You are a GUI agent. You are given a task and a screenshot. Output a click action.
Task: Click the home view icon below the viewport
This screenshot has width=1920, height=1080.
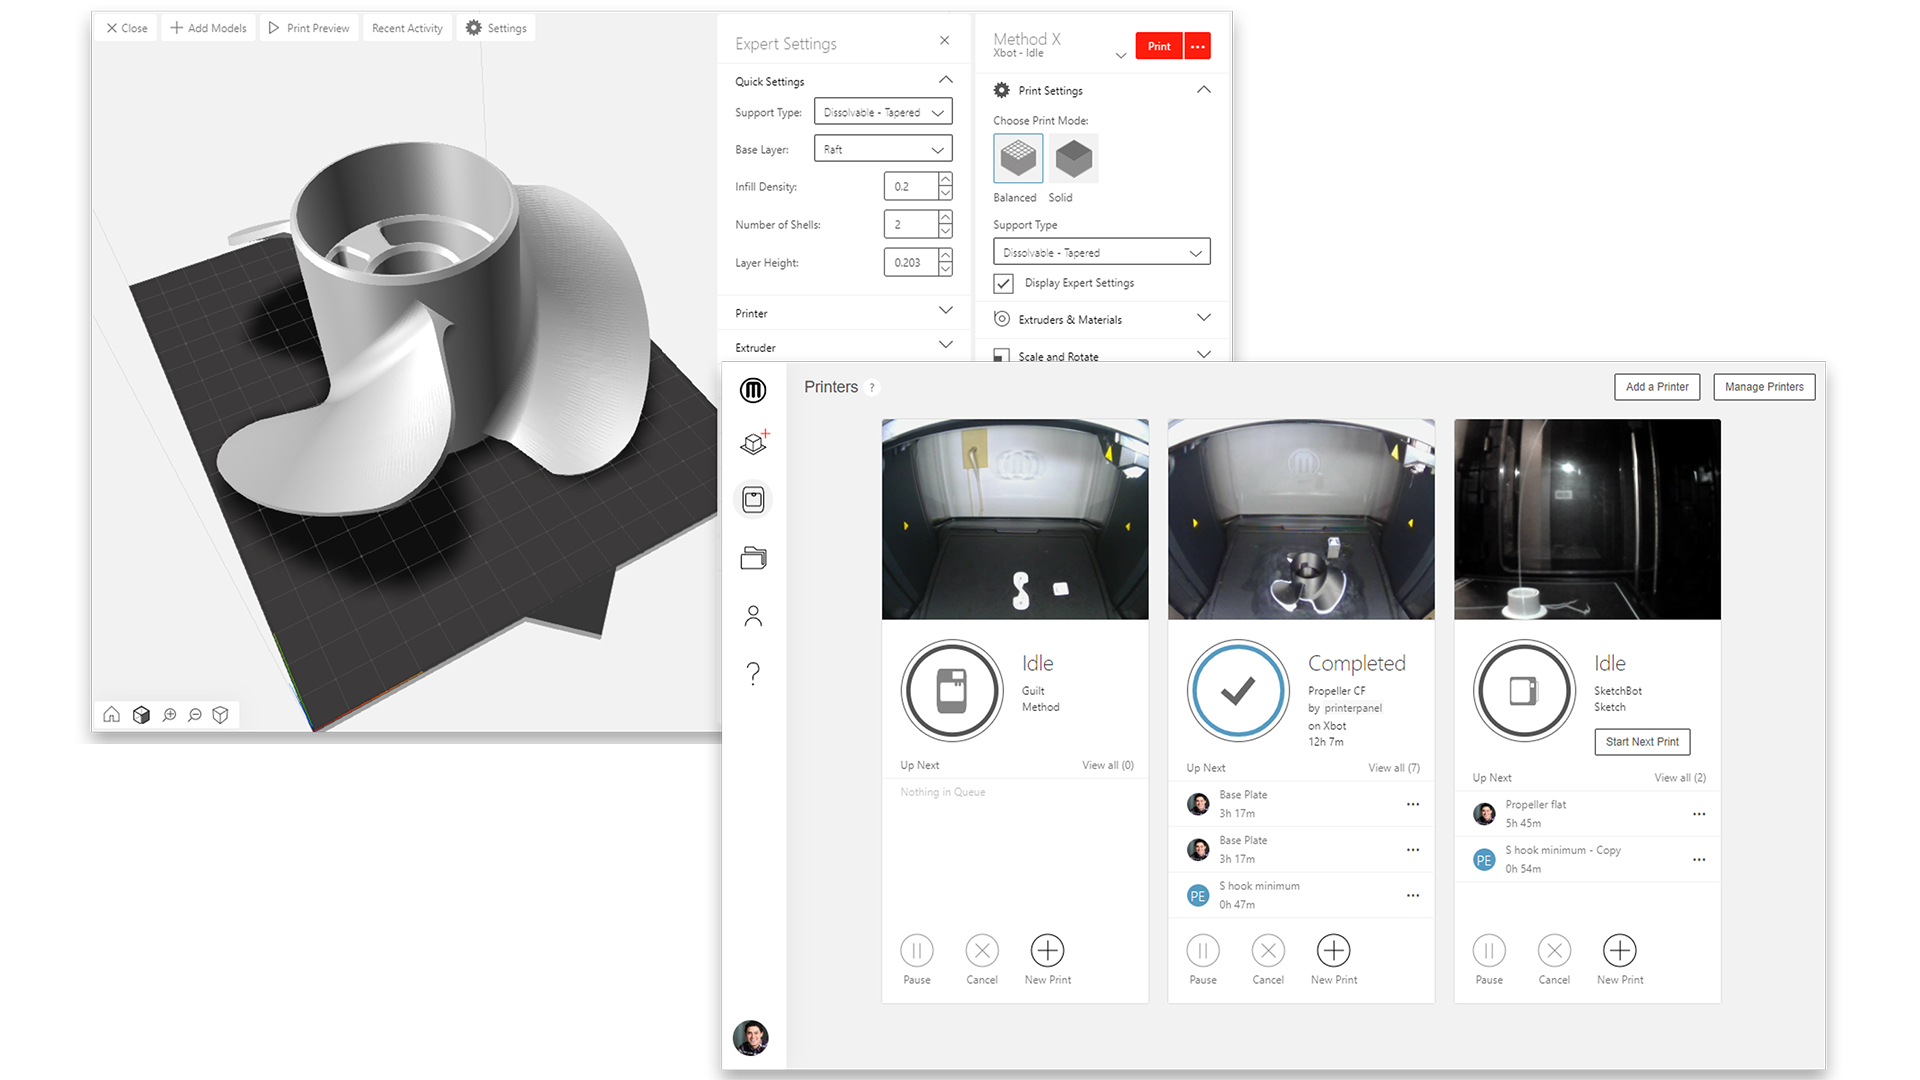111,715
